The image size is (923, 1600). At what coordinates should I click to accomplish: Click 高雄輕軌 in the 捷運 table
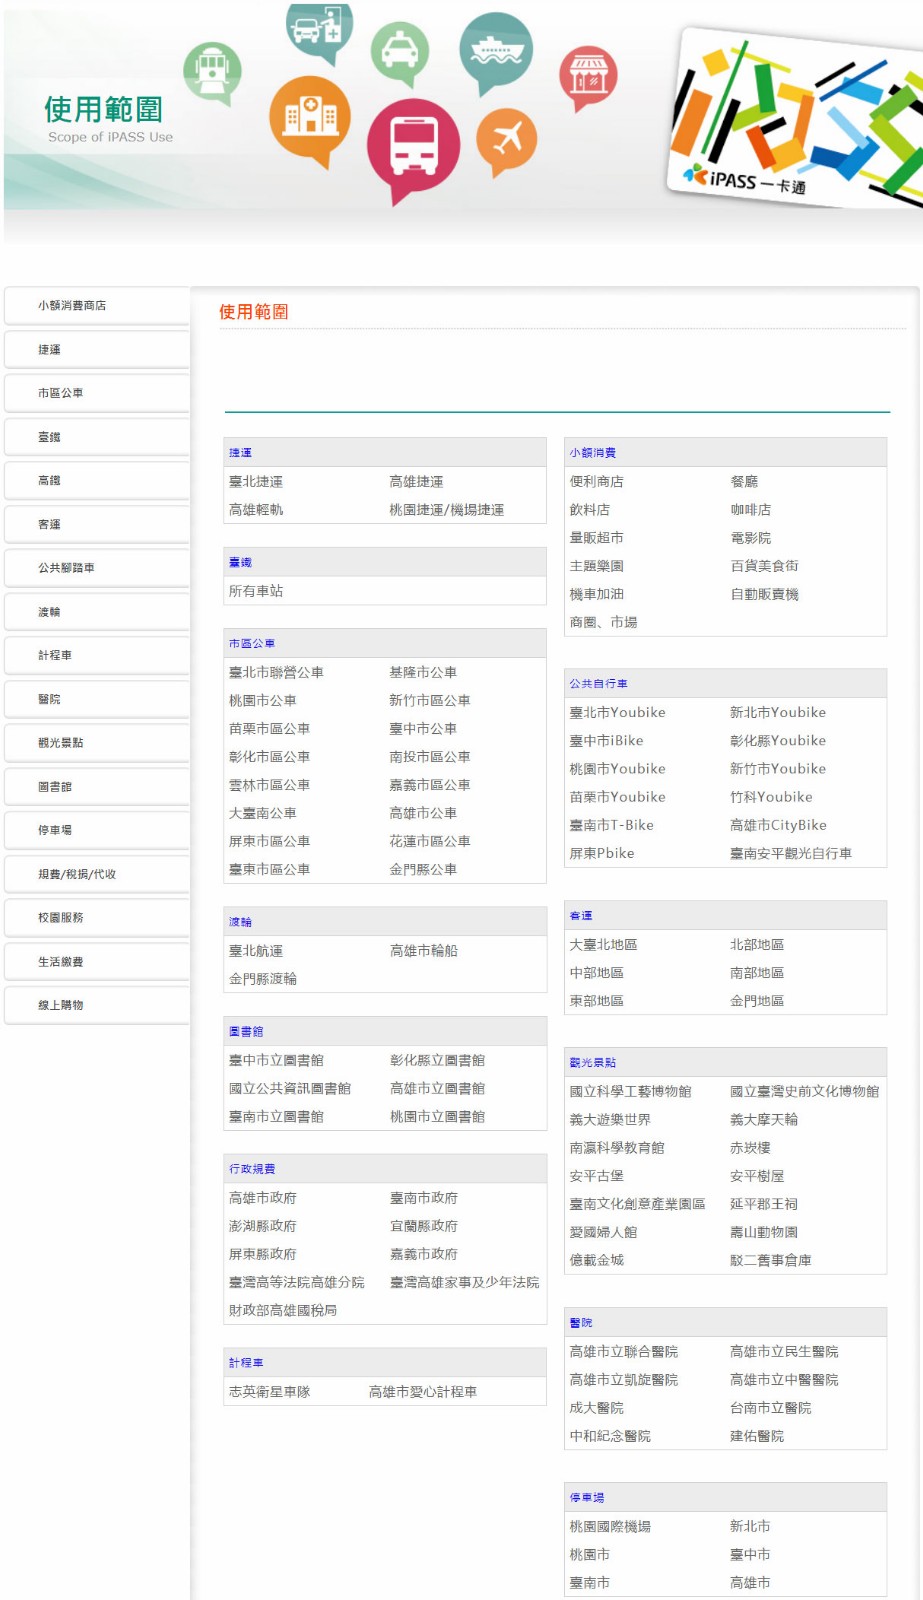click(256, 510)
